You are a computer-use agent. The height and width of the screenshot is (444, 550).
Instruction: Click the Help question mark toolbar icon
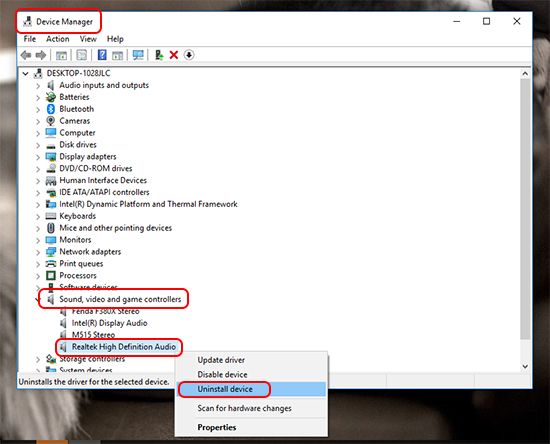click(102, 55)
